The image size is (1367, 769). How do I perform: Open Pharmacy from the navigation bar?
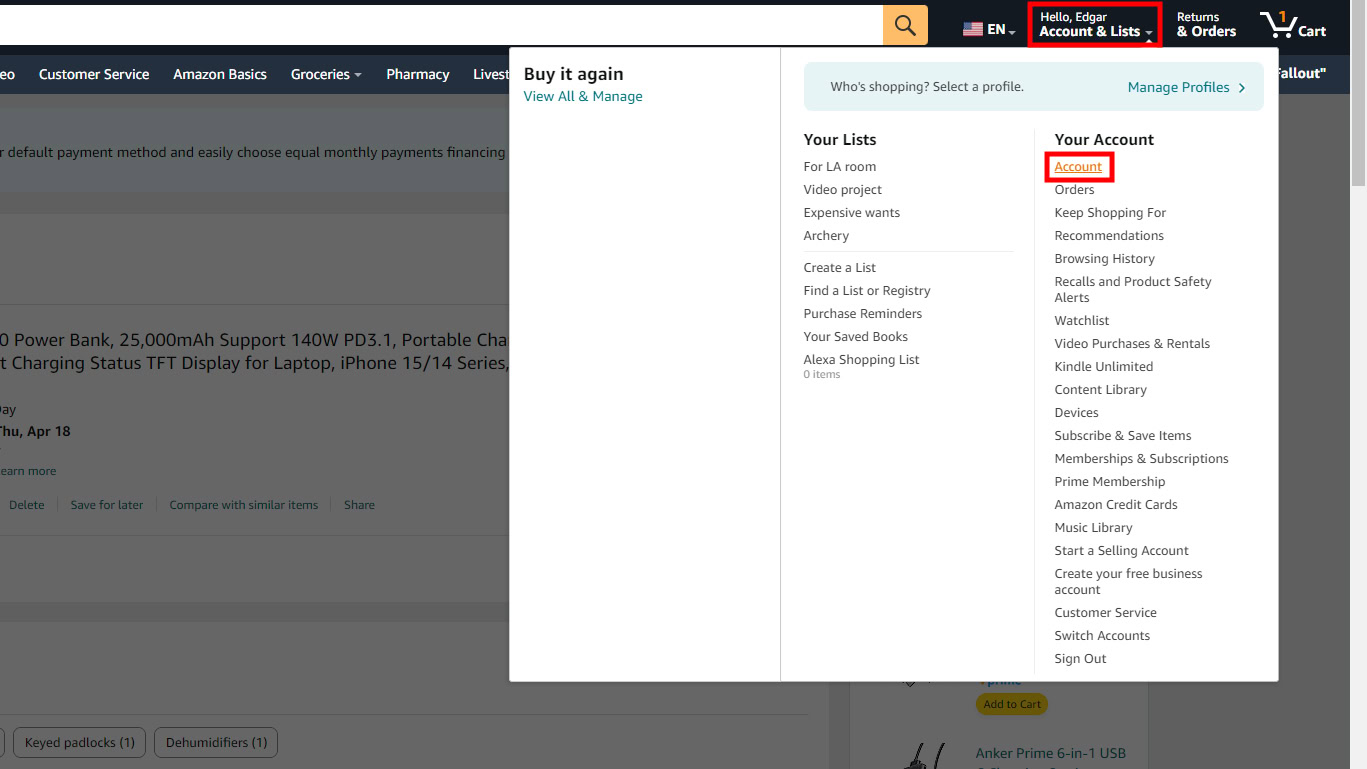coord(417,74)
